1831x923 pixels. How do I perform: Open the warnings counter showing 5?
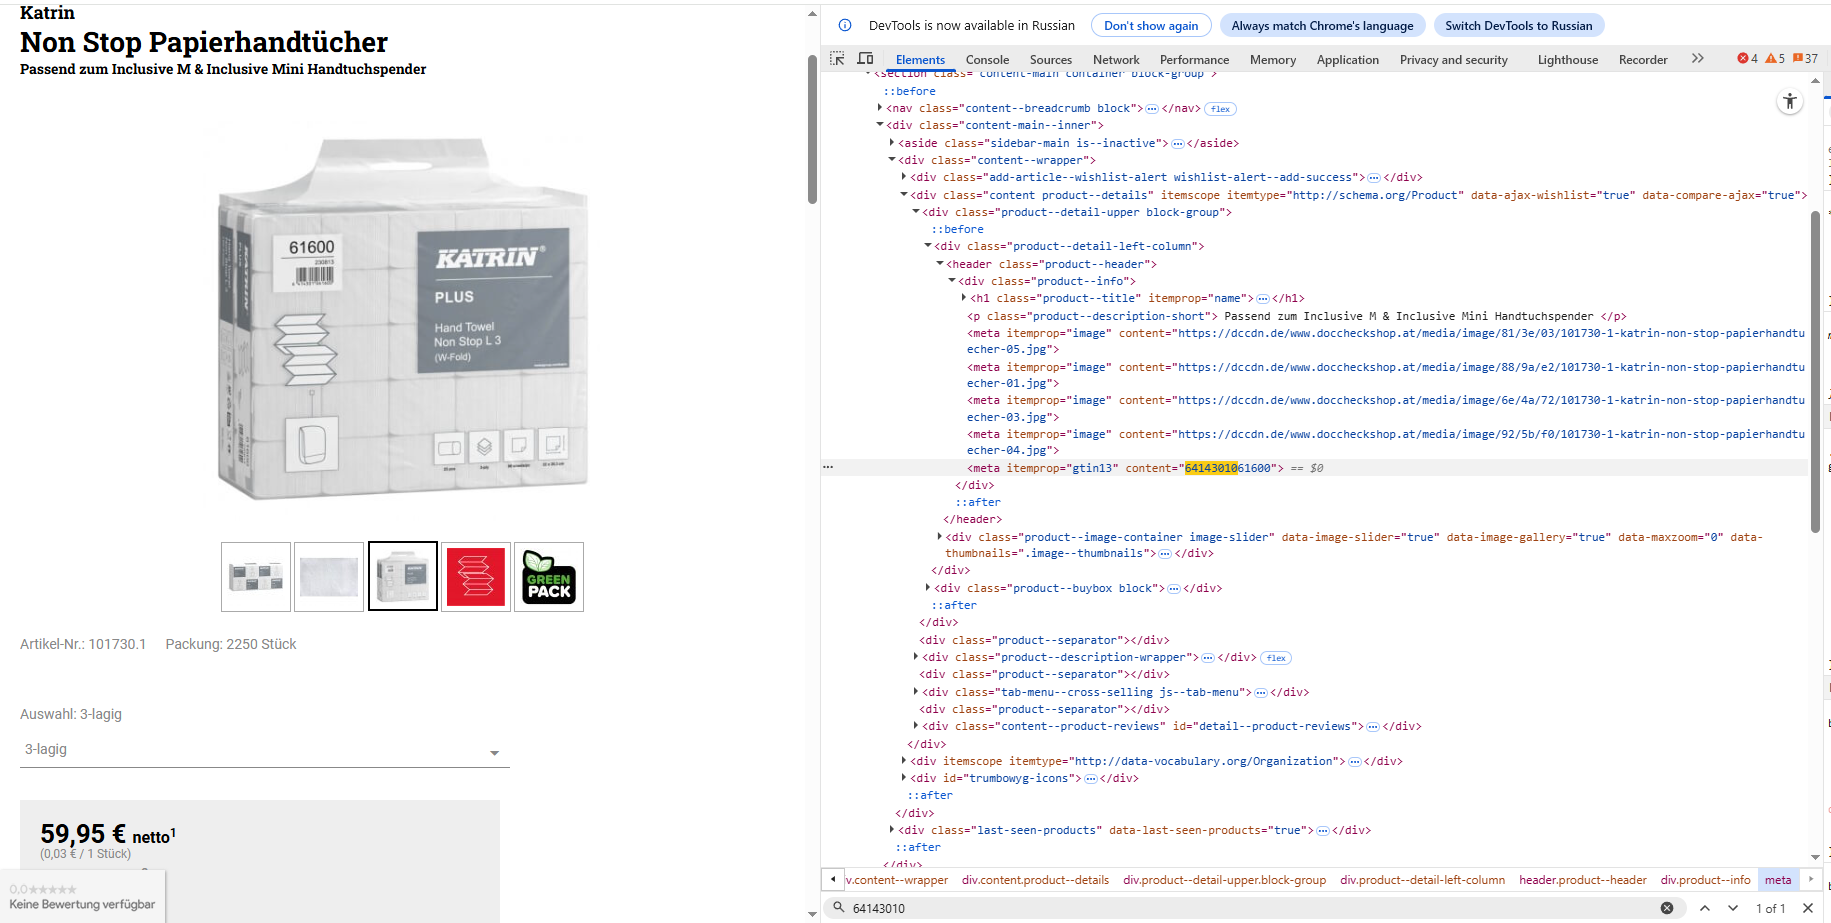click(x=1775, y=59)
